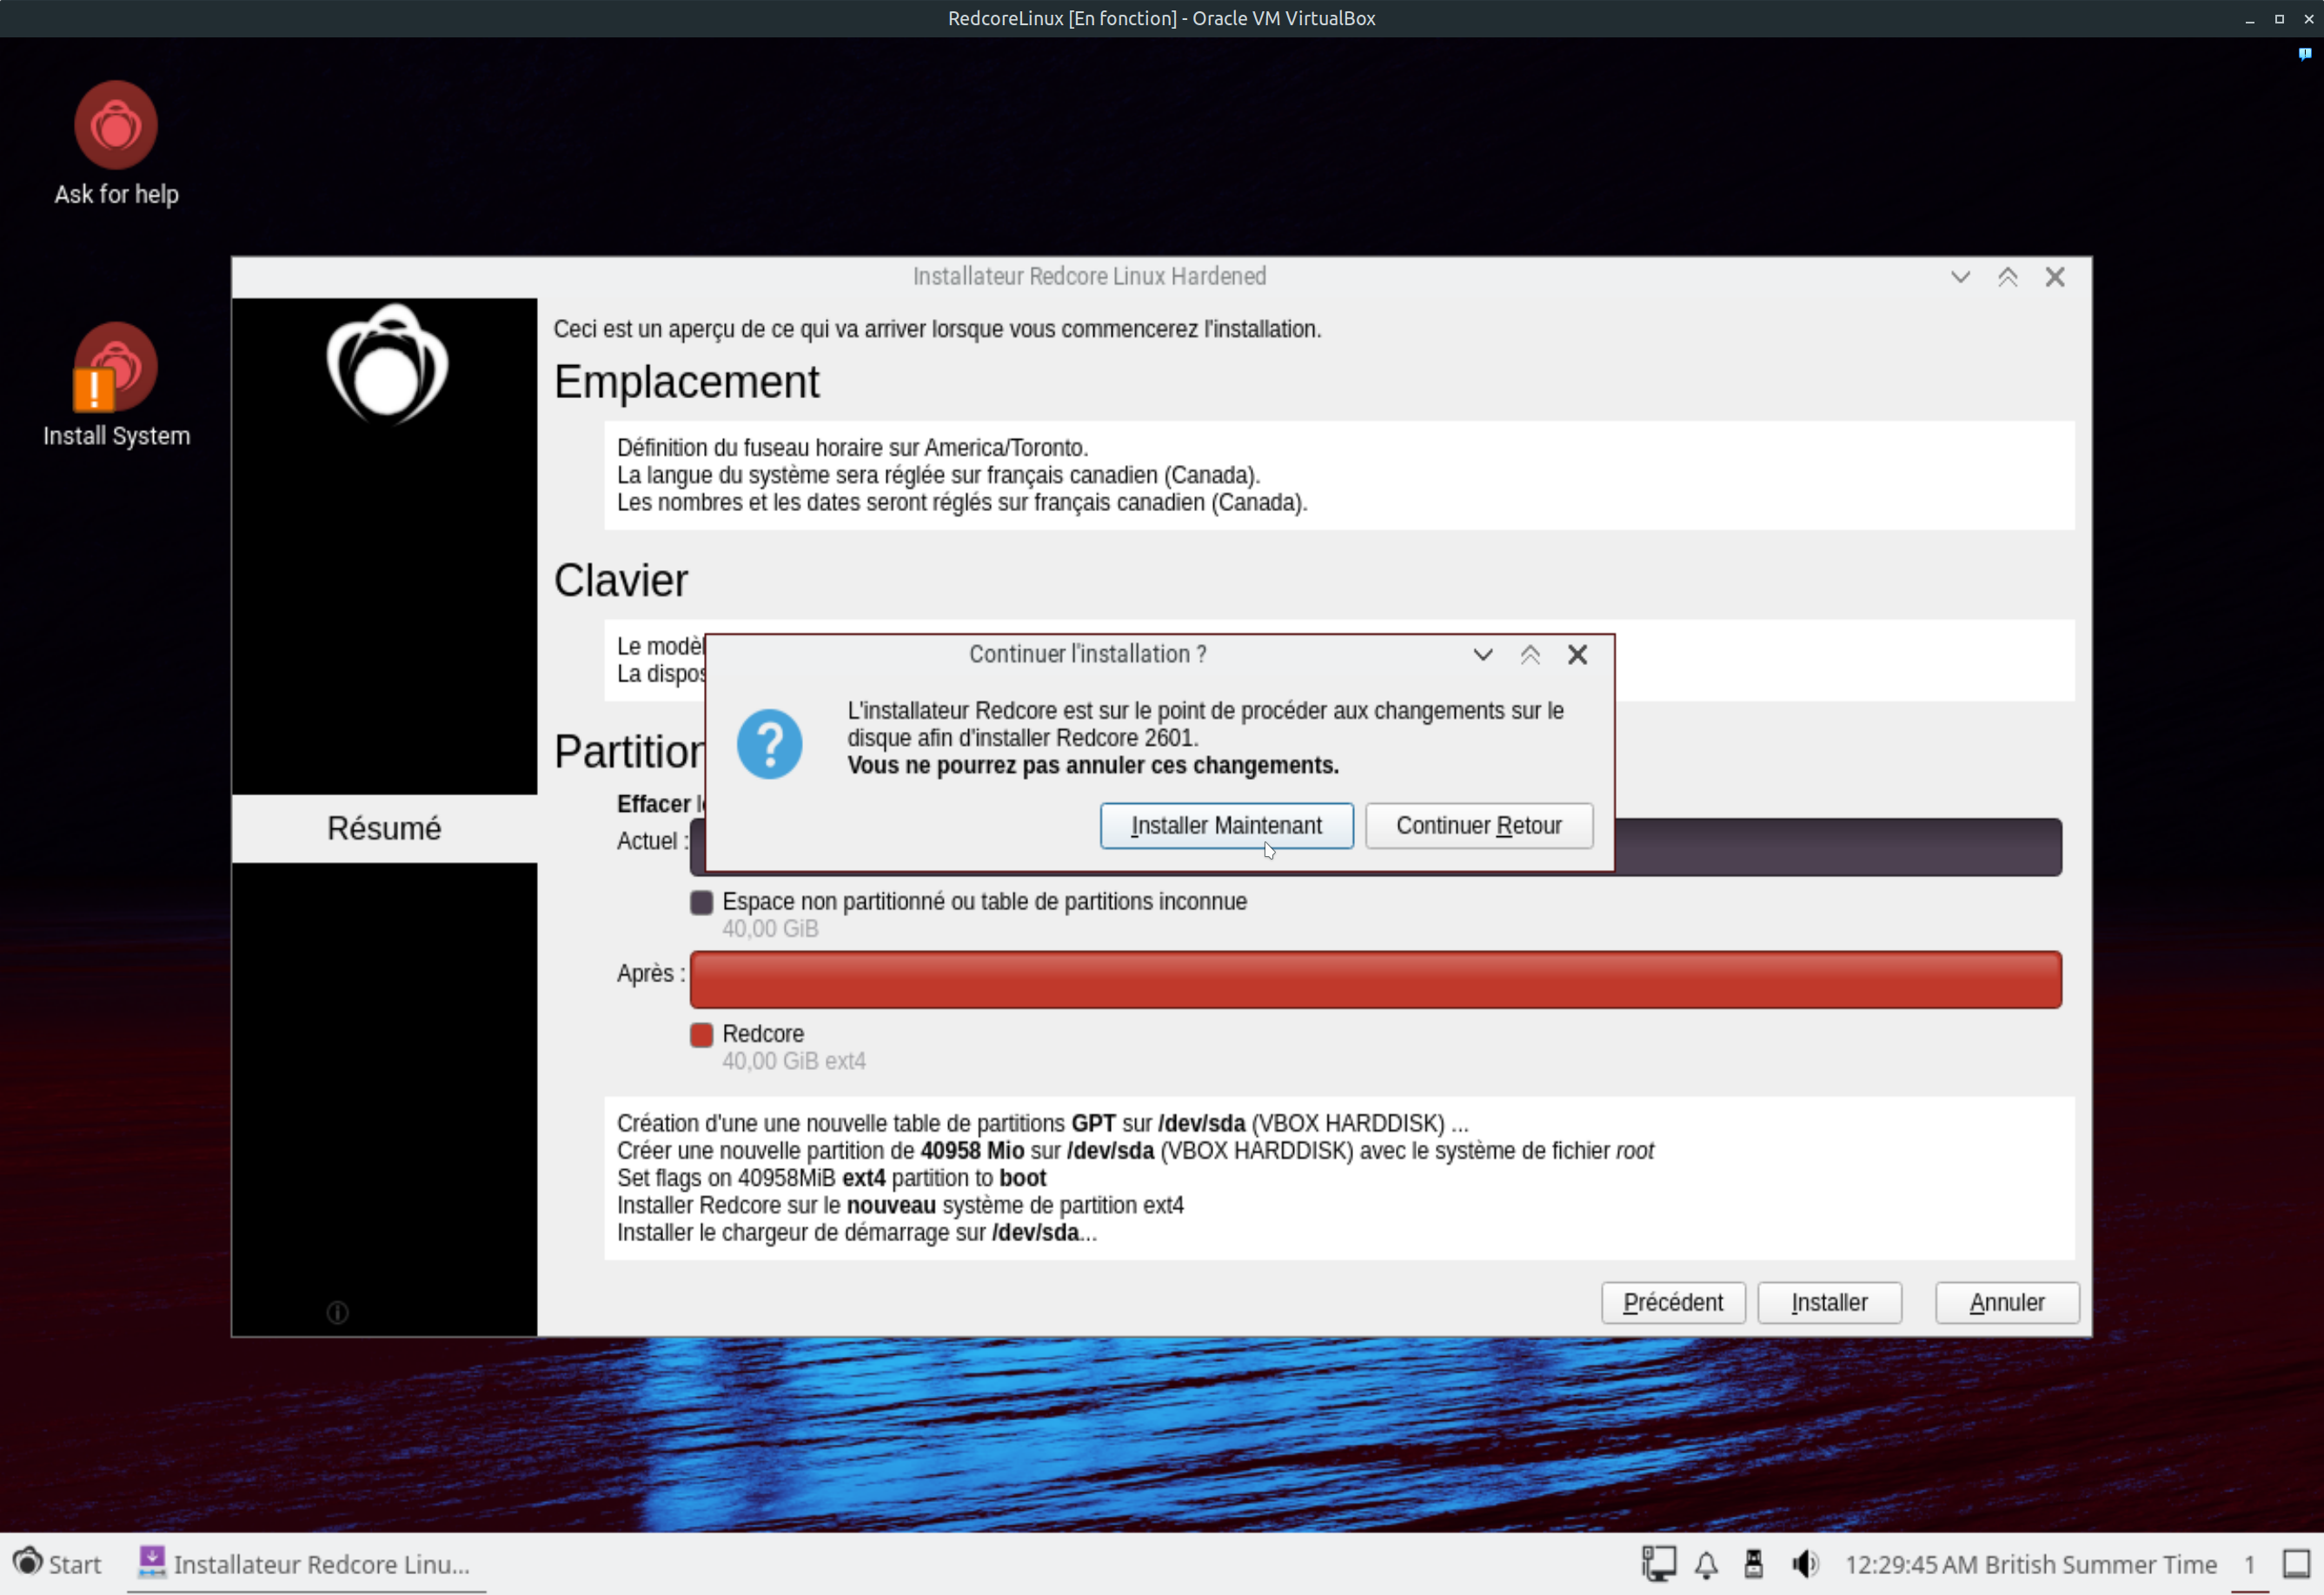Screen dimensions: 2324x1595
Task: Open the Install System desktop icon
Action: click(x=116, y=368)
